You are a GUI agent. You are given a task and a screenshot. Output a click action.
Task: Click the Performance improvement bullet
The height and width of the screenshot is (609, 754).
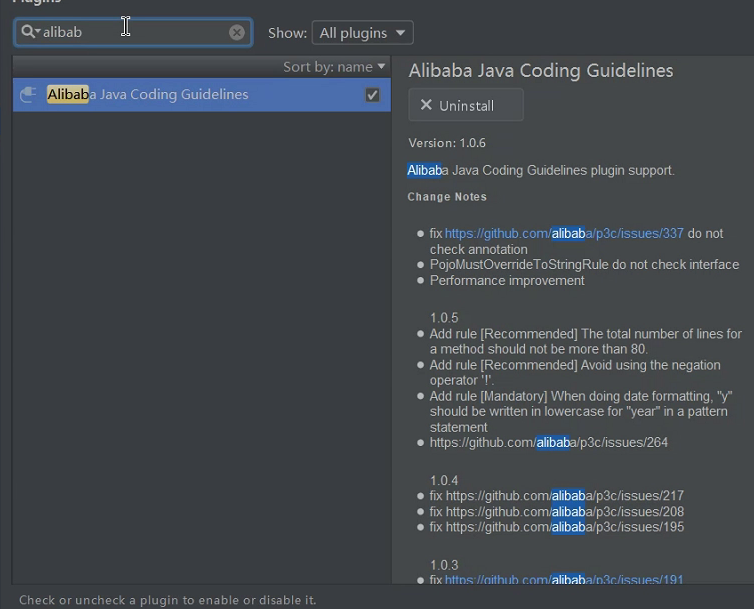[507, 280]
